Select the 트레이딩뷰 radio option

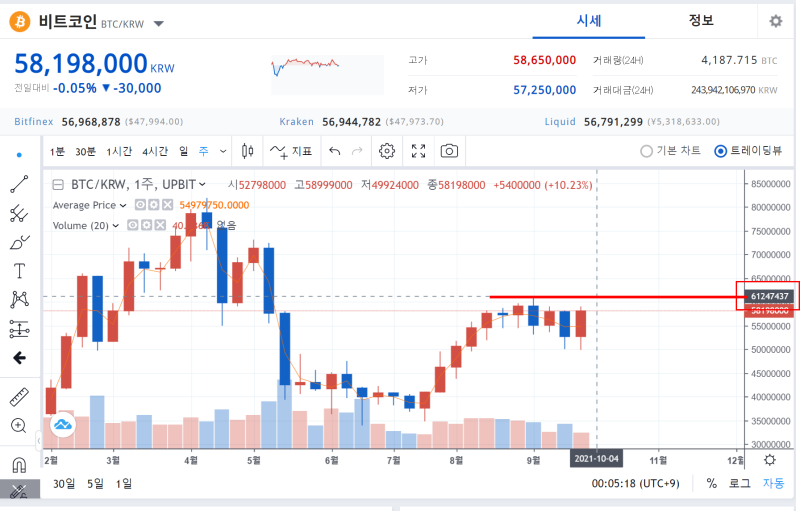pos(748,151)
